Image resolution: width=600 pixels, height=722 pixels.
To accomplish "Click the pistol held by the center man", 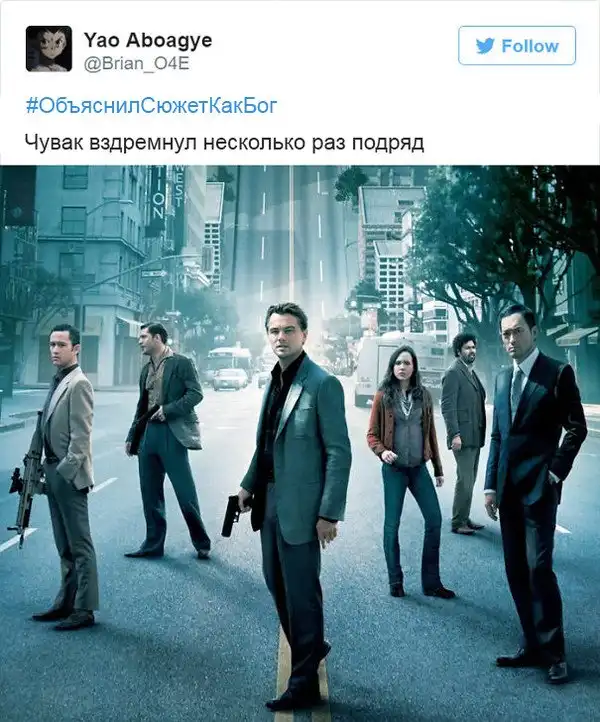I will point(231,515).
